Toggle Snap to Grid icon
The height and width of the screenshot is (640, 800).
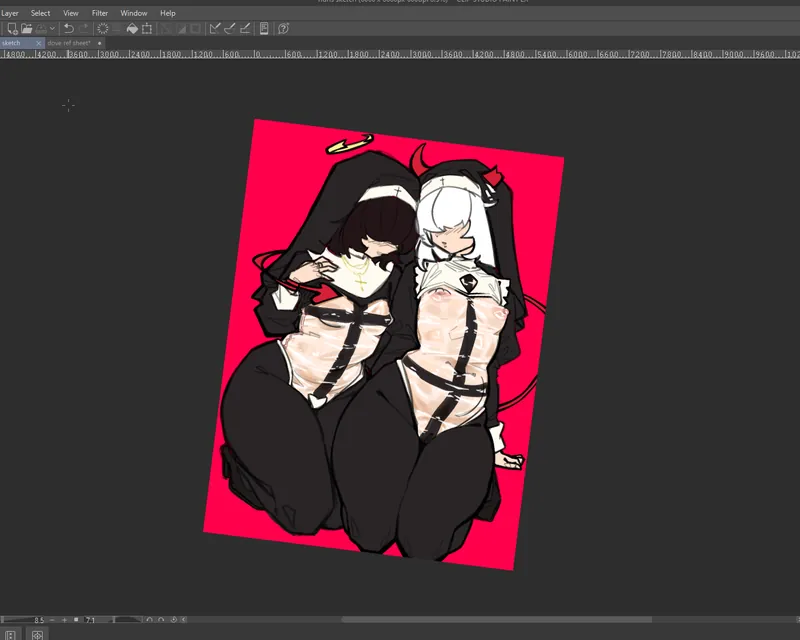tap(245, 29)
